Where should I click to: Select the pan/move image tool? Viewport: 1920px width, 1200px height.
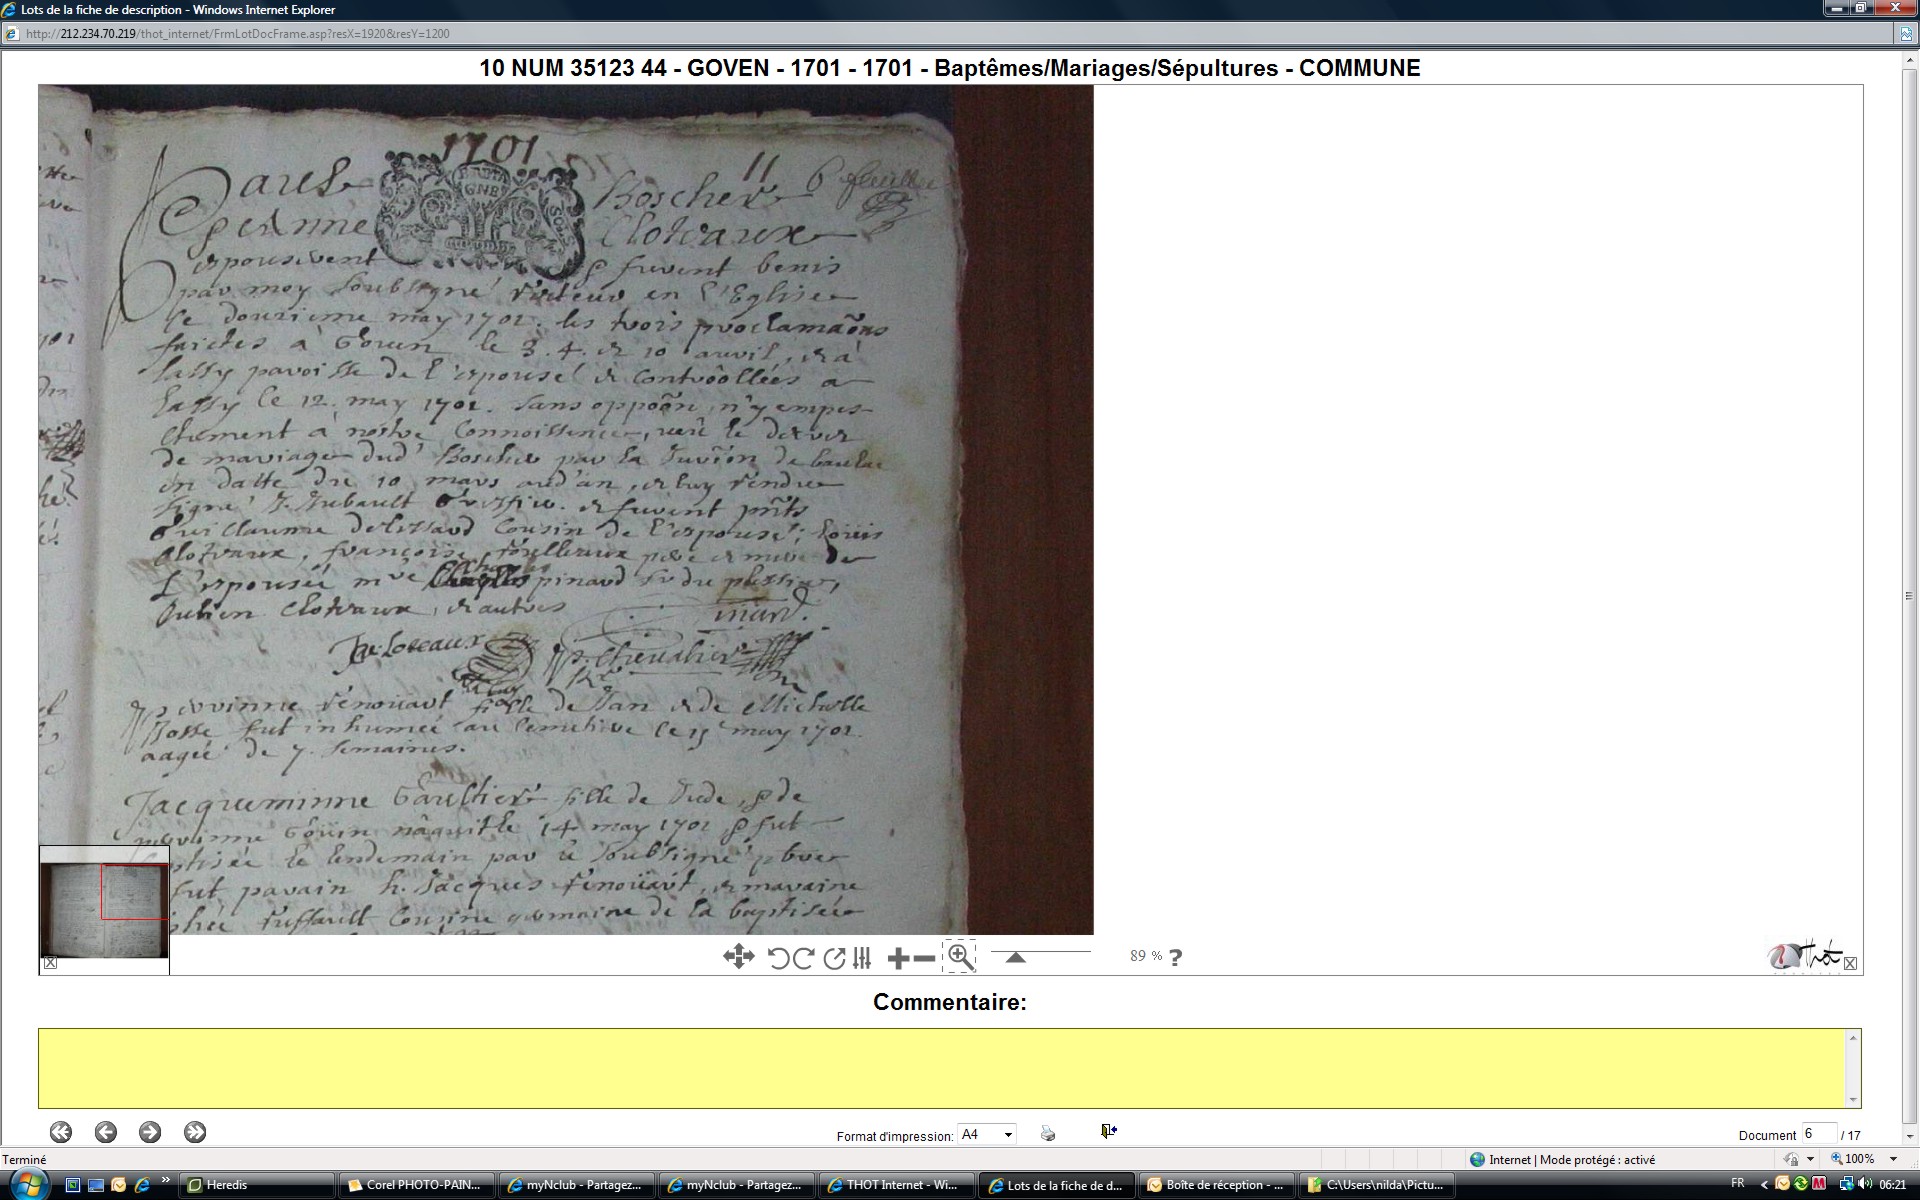[738, 957]
